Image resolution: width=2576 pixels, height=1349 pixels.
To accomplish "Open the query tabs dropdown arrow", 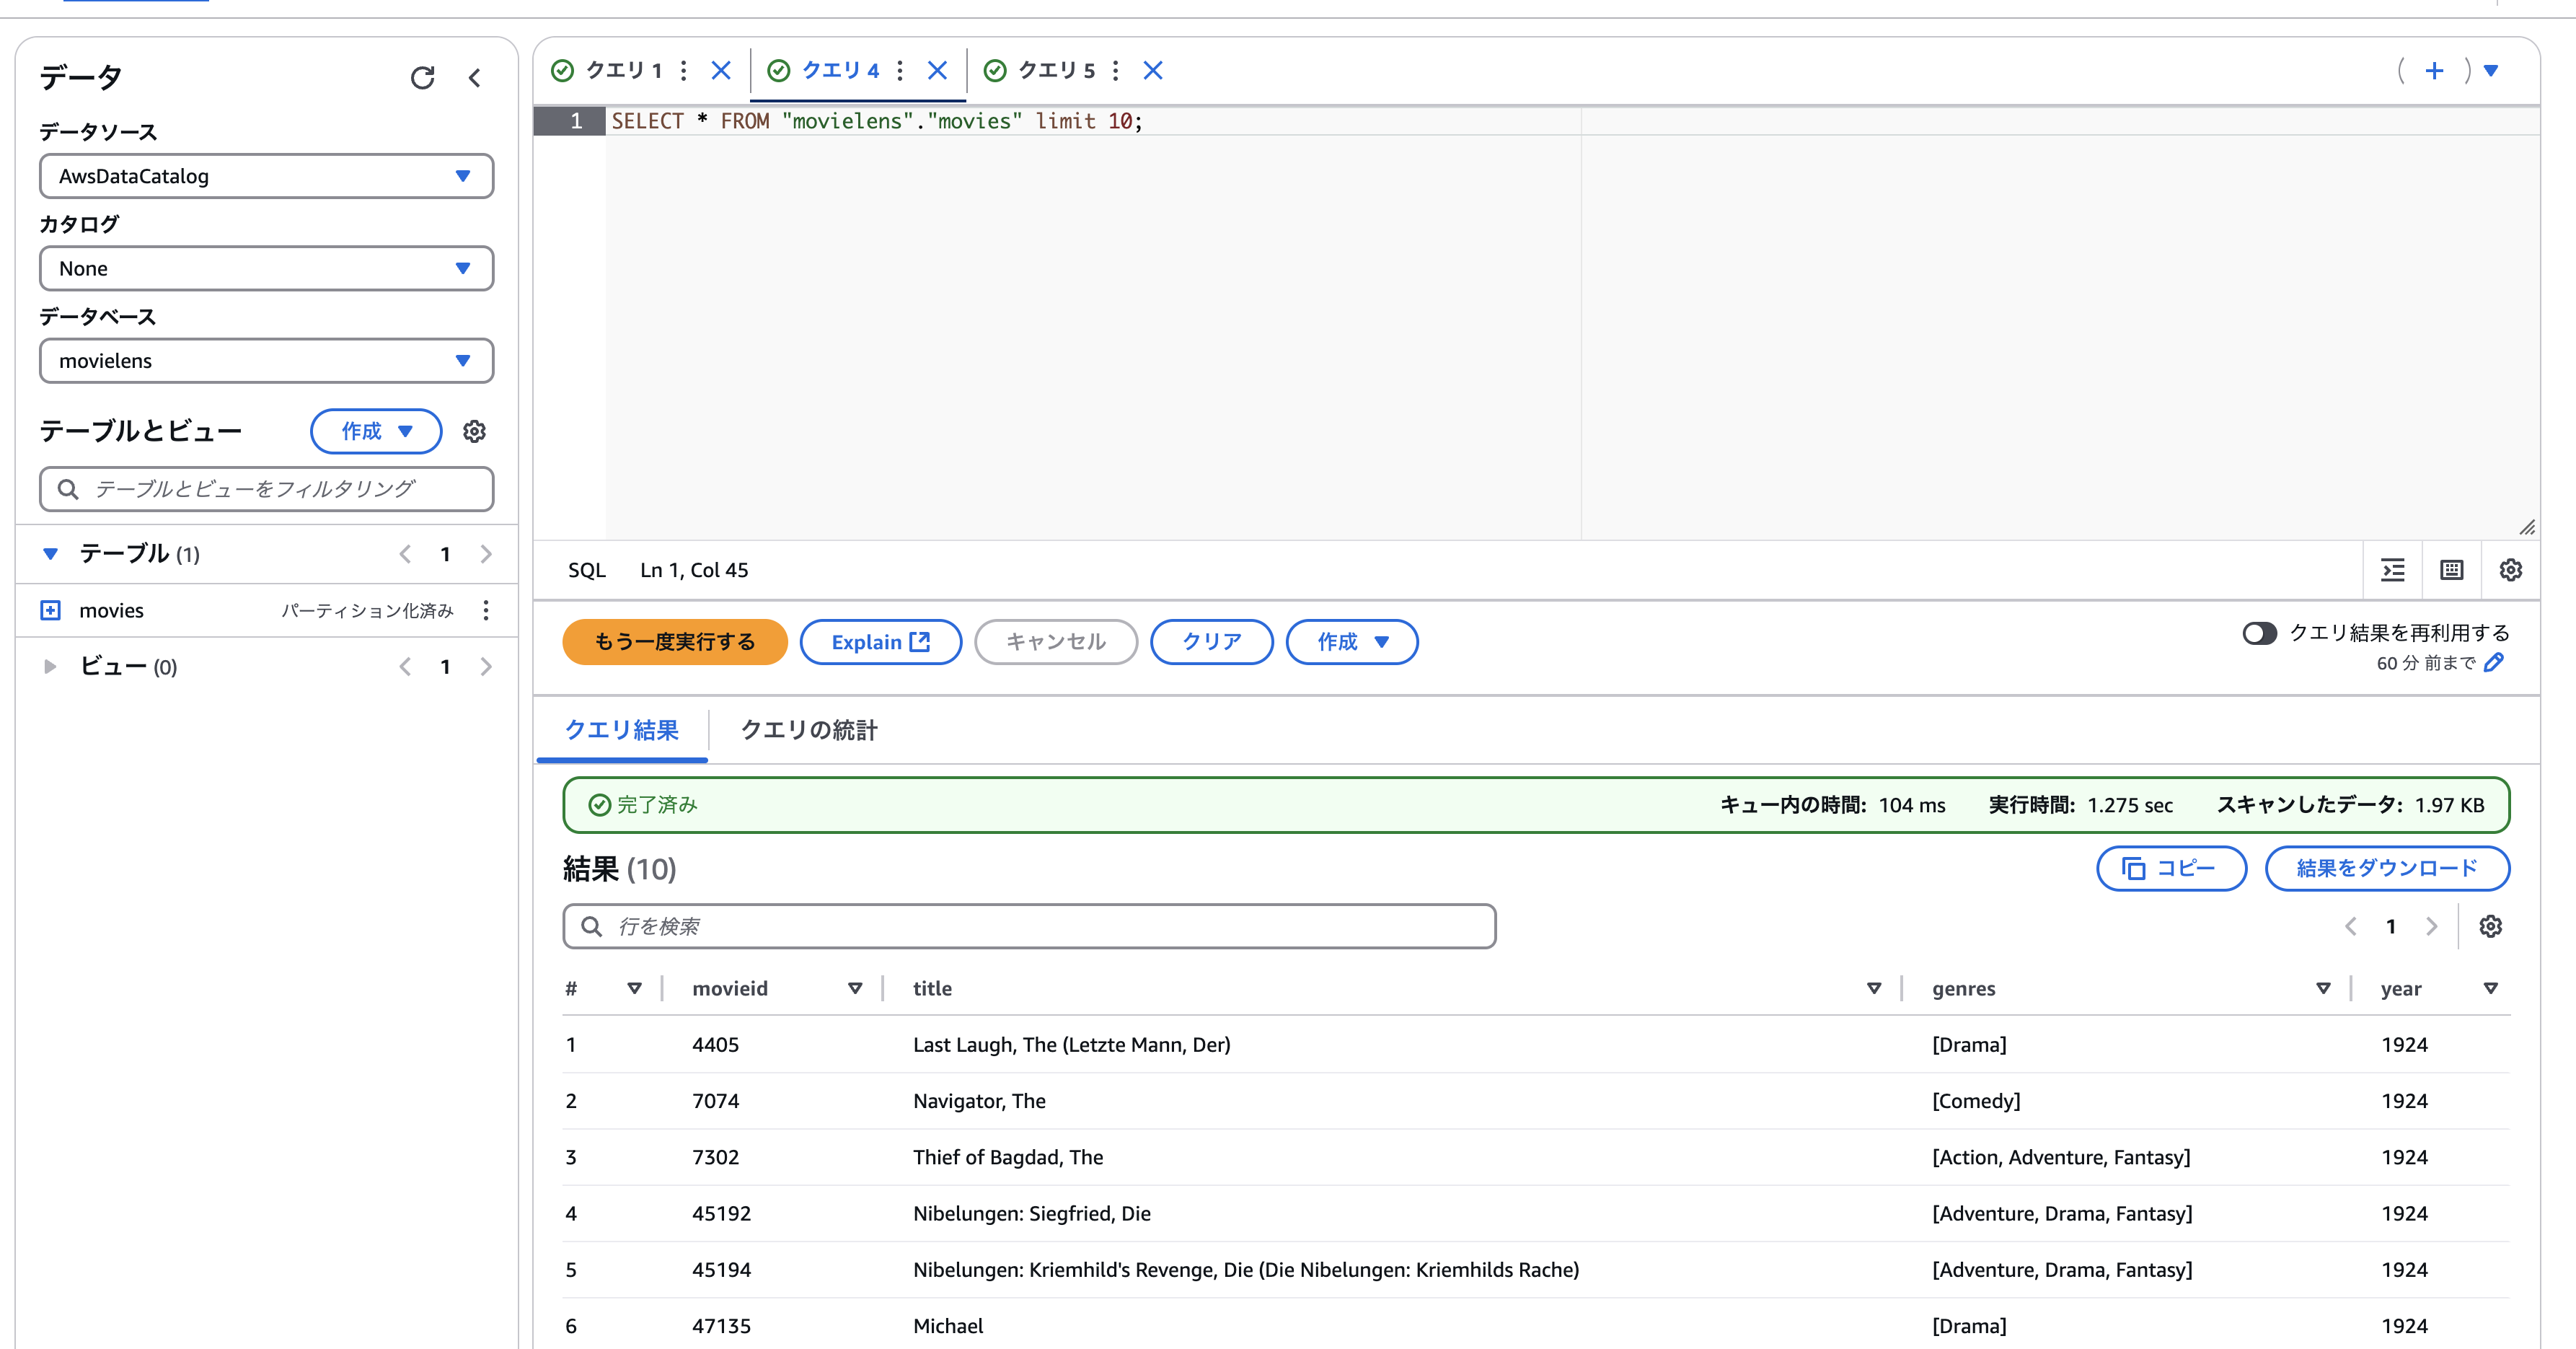I will tap(2492, 70).
